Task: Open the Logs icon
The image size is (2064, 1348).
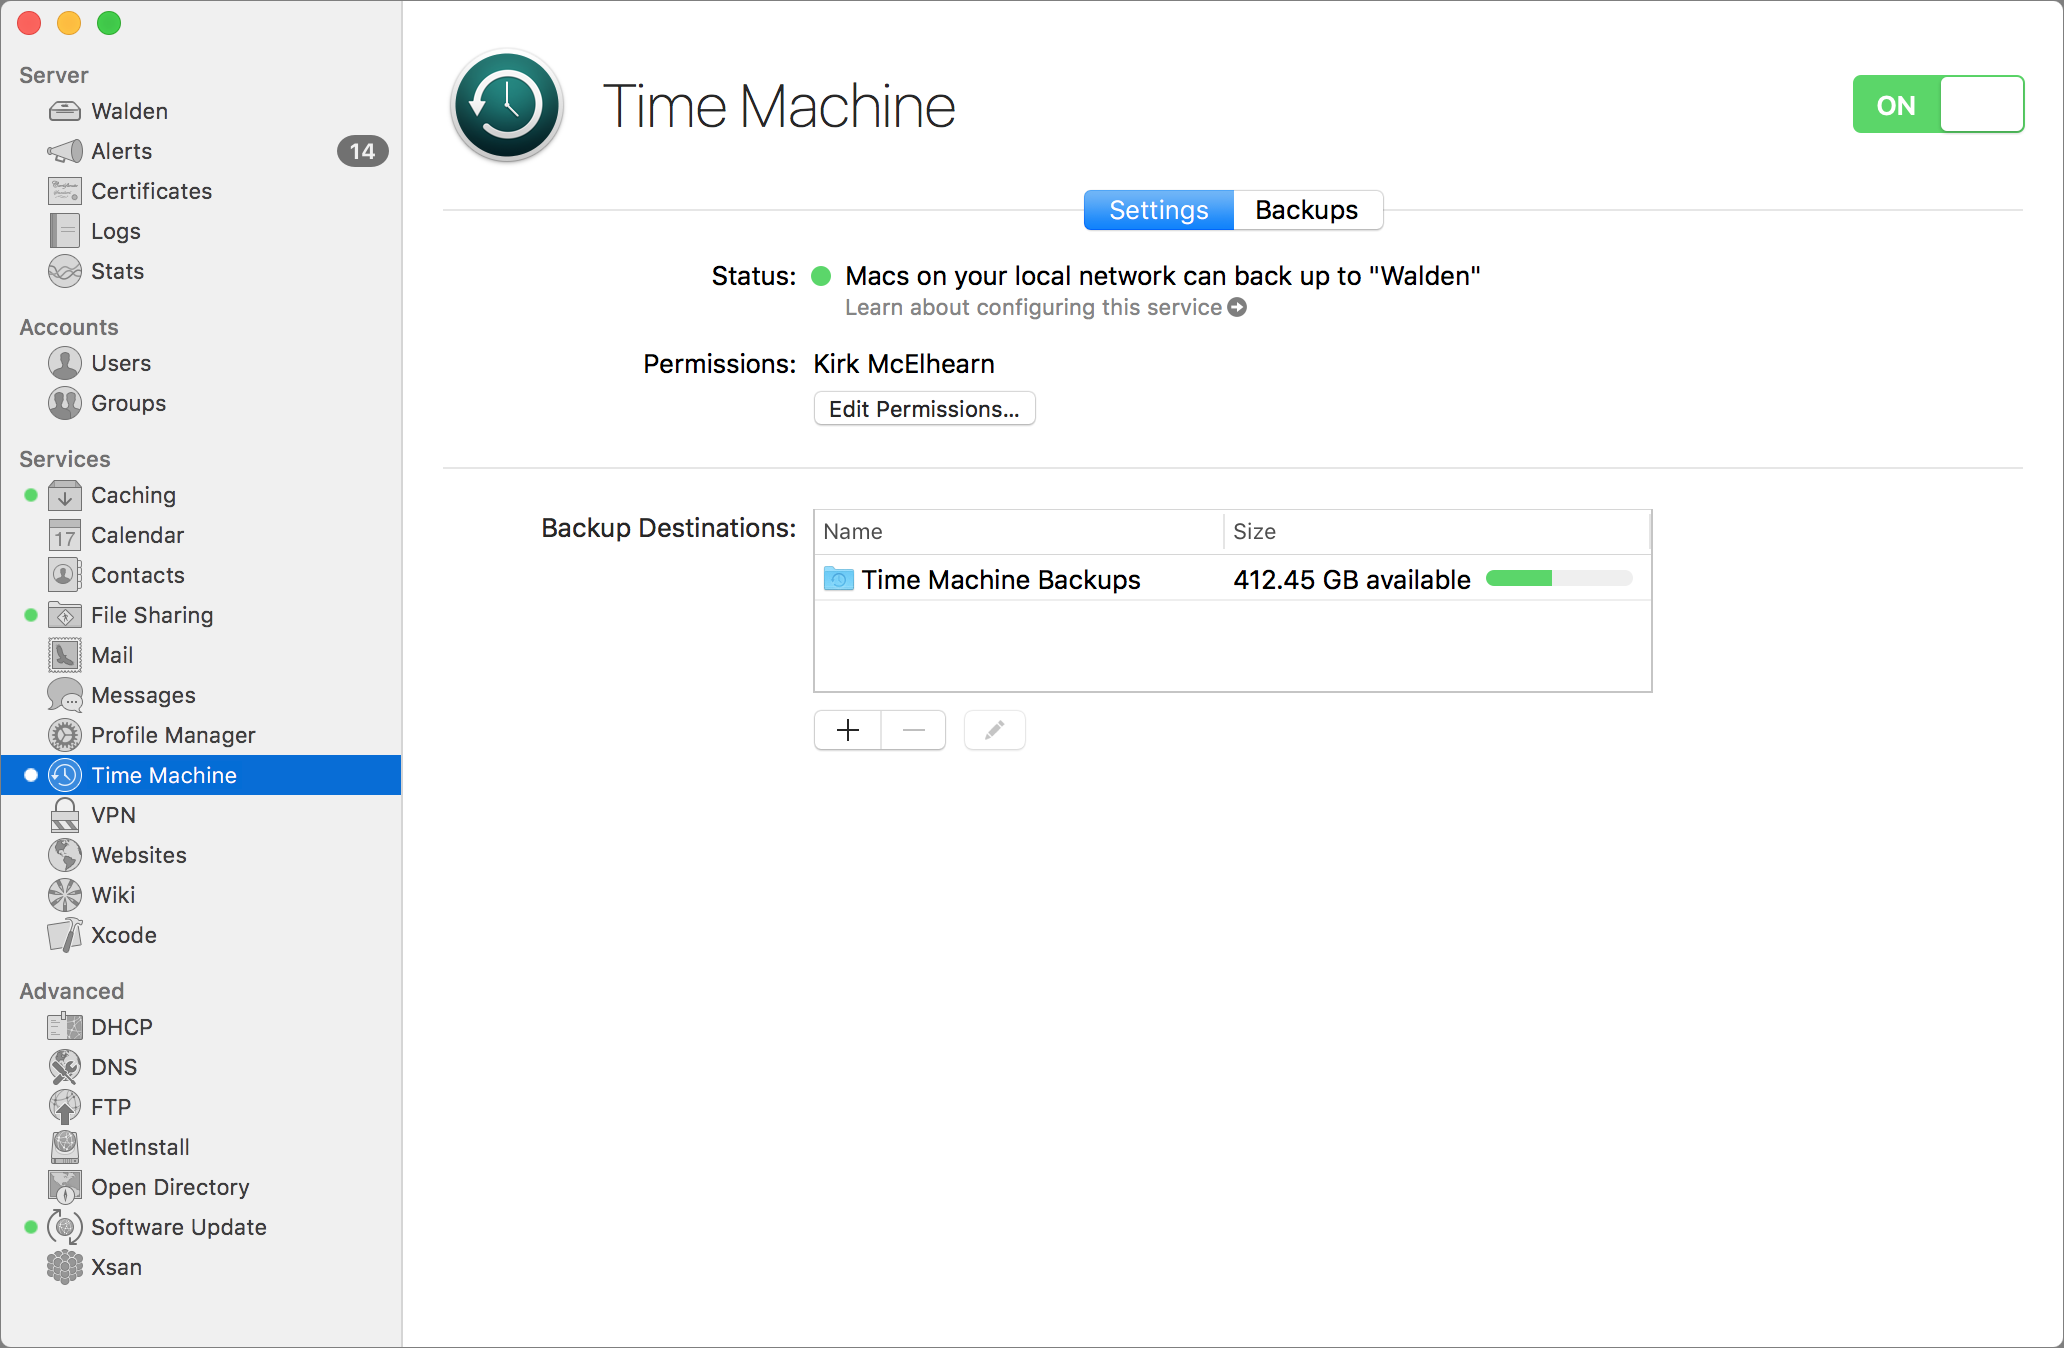Action: tap(65, 231)
